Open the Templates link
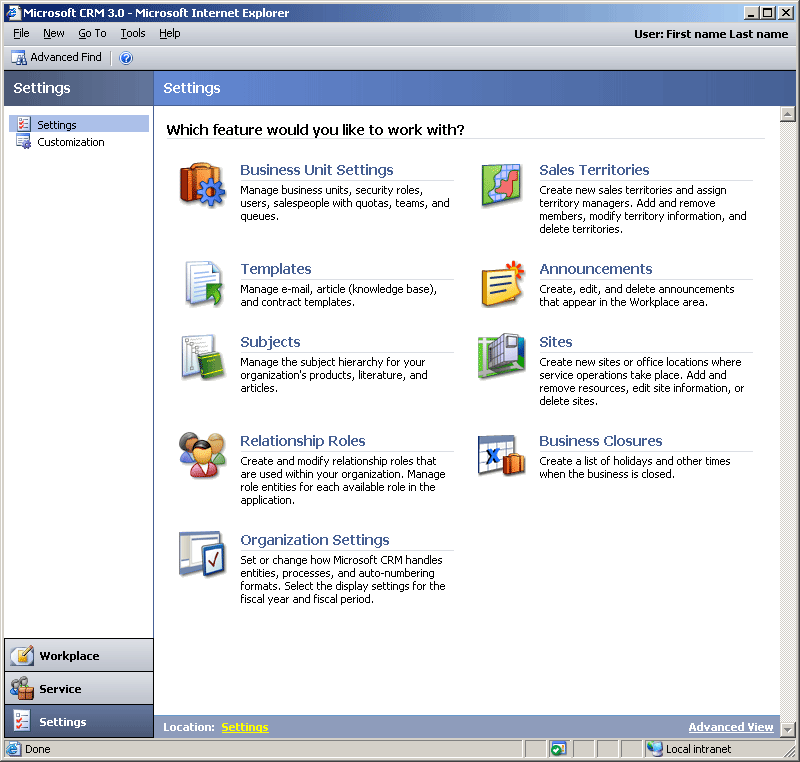The height and width of the screenshot is (762, 800). 276,269
